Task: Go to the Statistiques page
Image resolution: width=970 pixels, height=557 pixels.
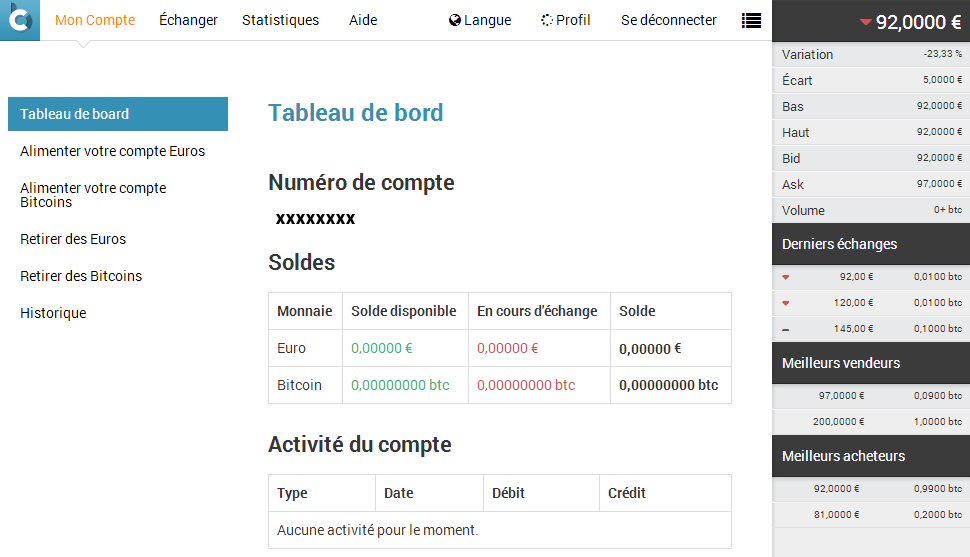Action: (281, 20)
